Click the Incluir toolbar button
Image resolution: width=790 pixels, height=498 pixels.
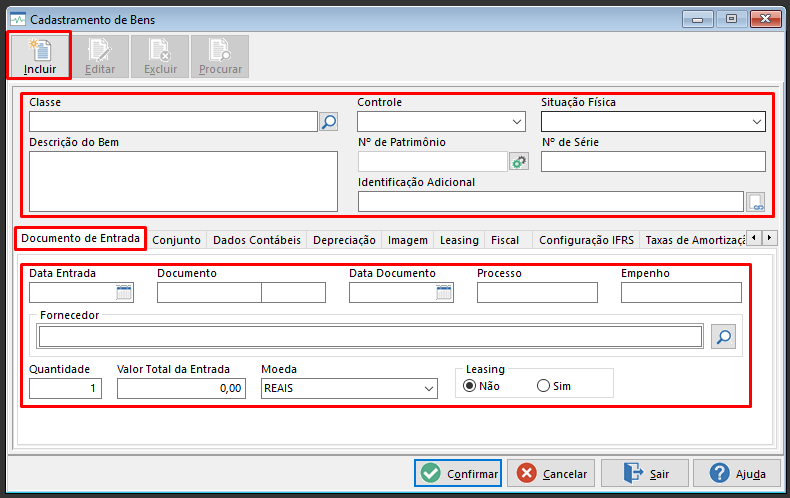(x=39, y=56)
